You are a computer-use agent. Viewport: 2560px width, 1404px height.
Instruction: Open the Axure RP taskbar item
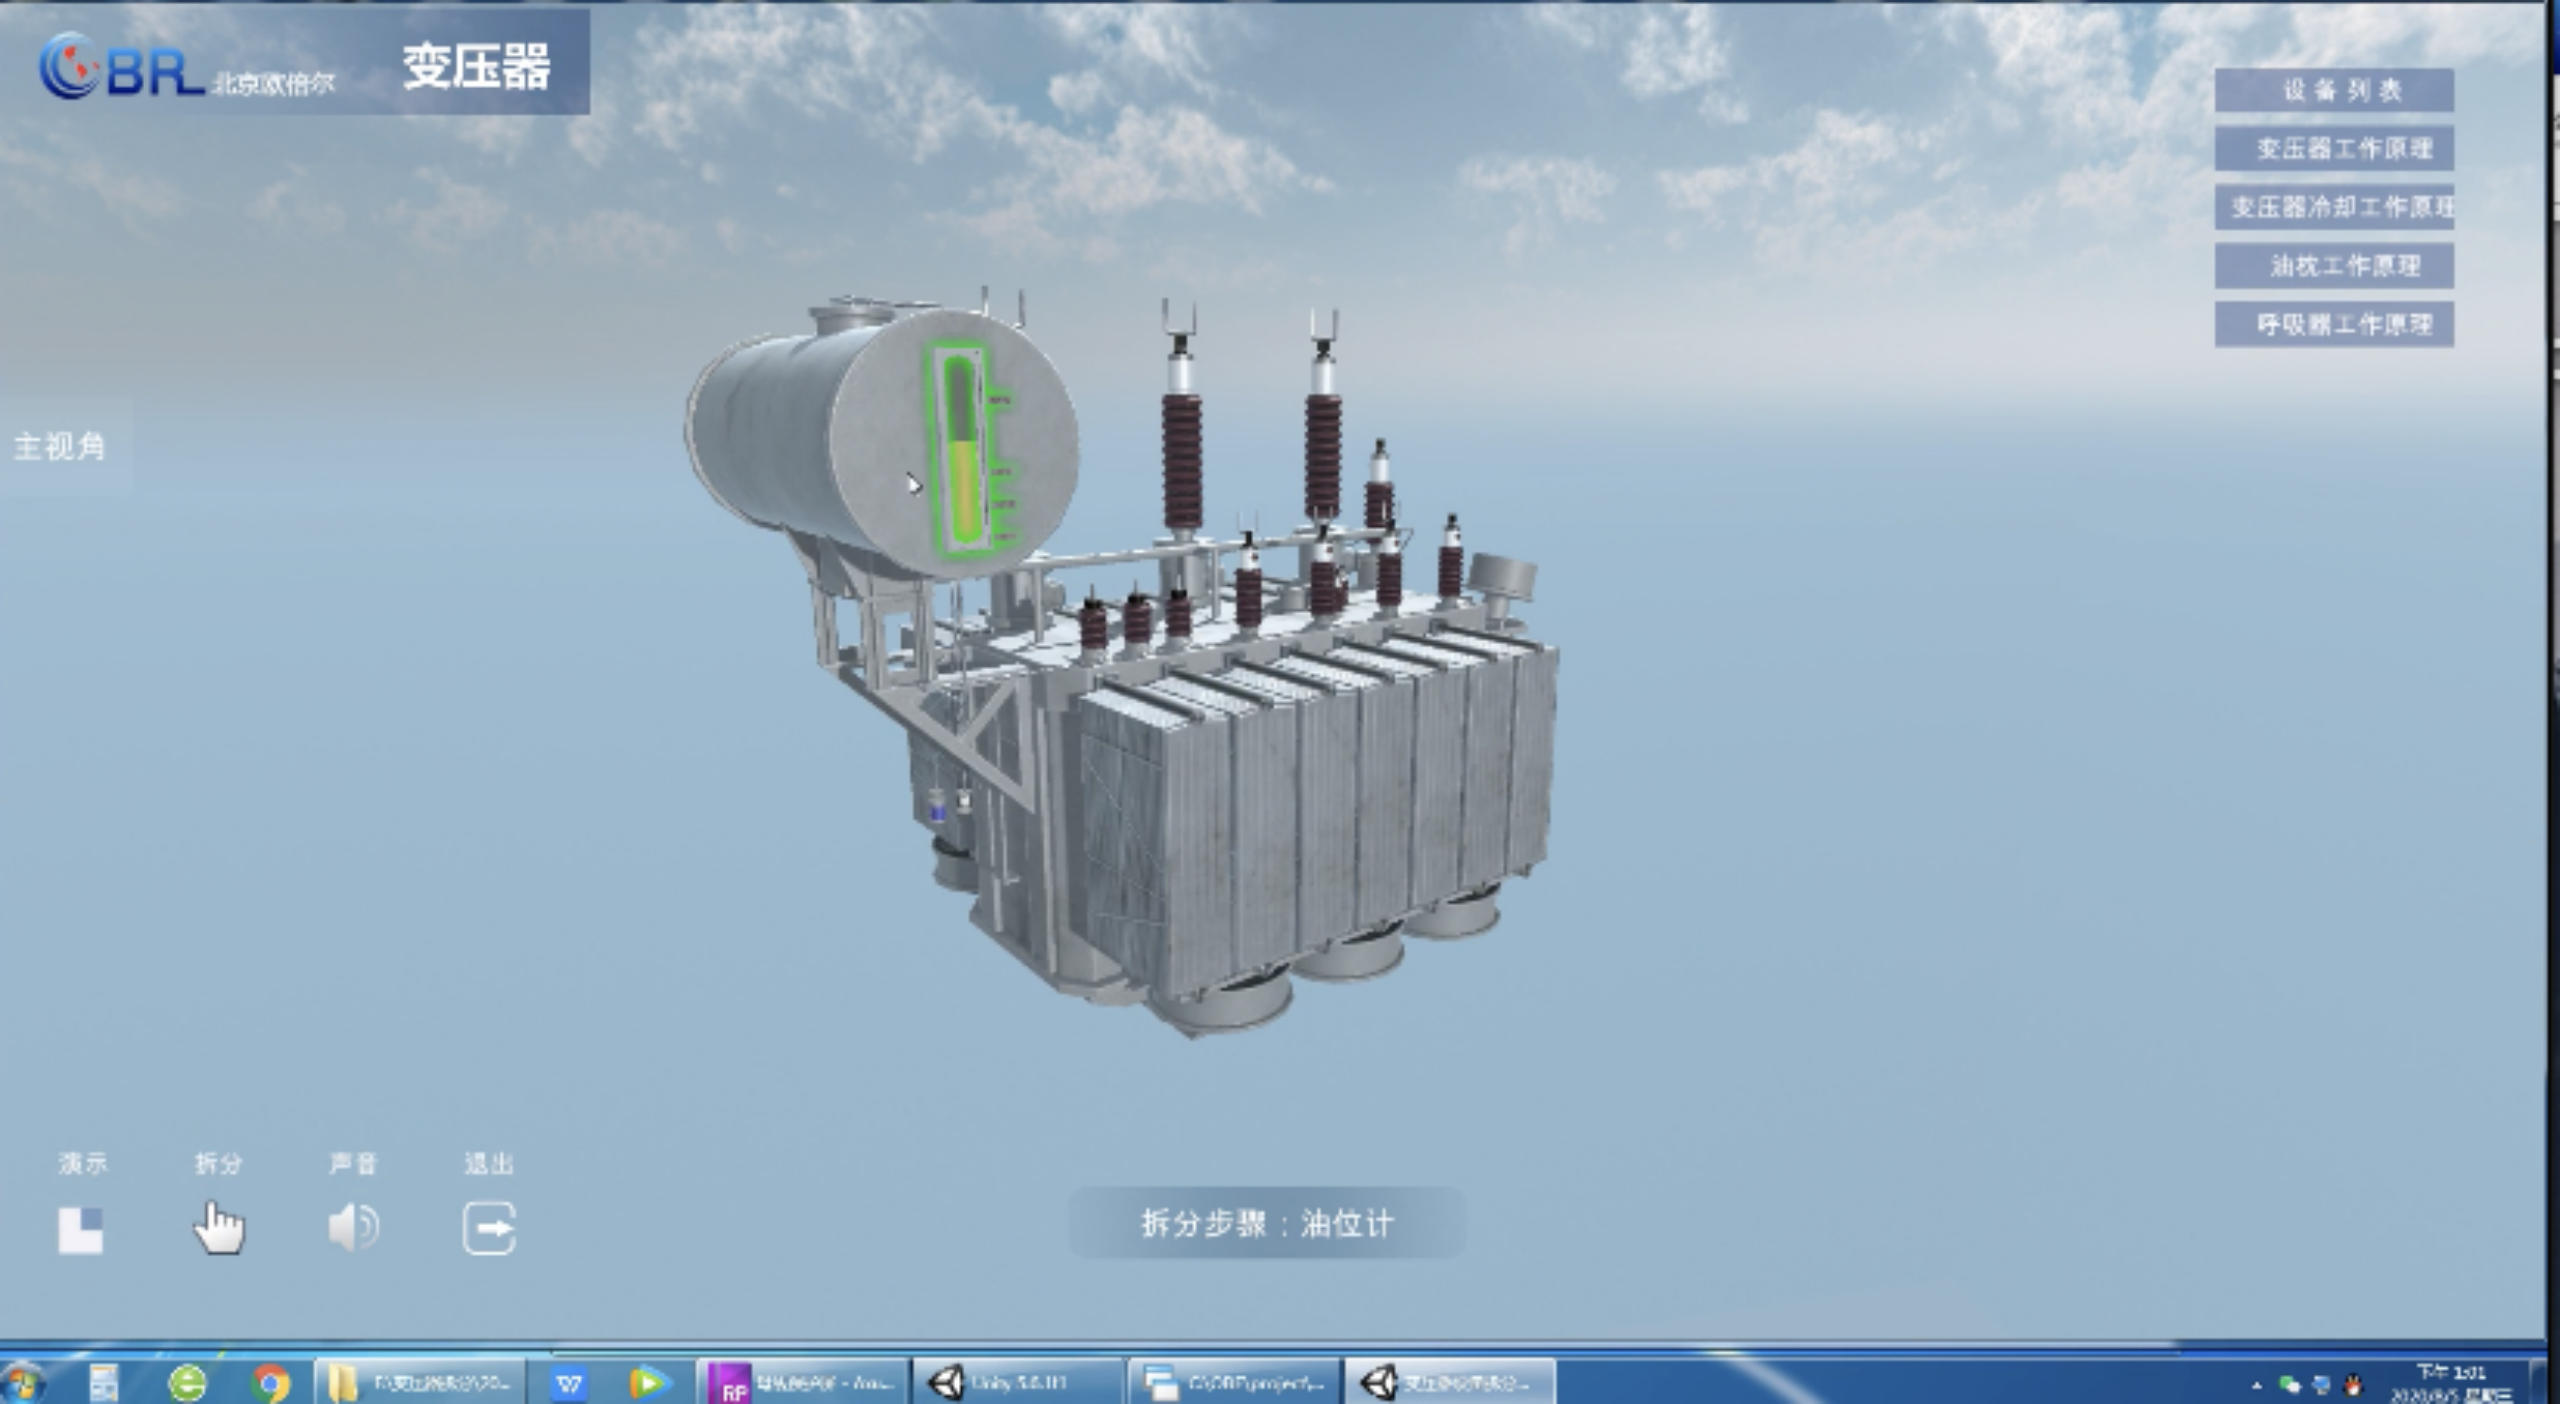[805, 1384]
